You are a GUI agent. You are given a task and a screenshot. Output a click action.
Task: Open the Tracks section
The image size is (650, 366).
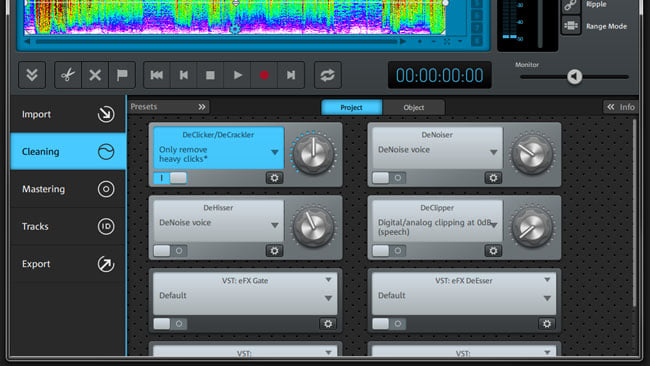[68, 226]
